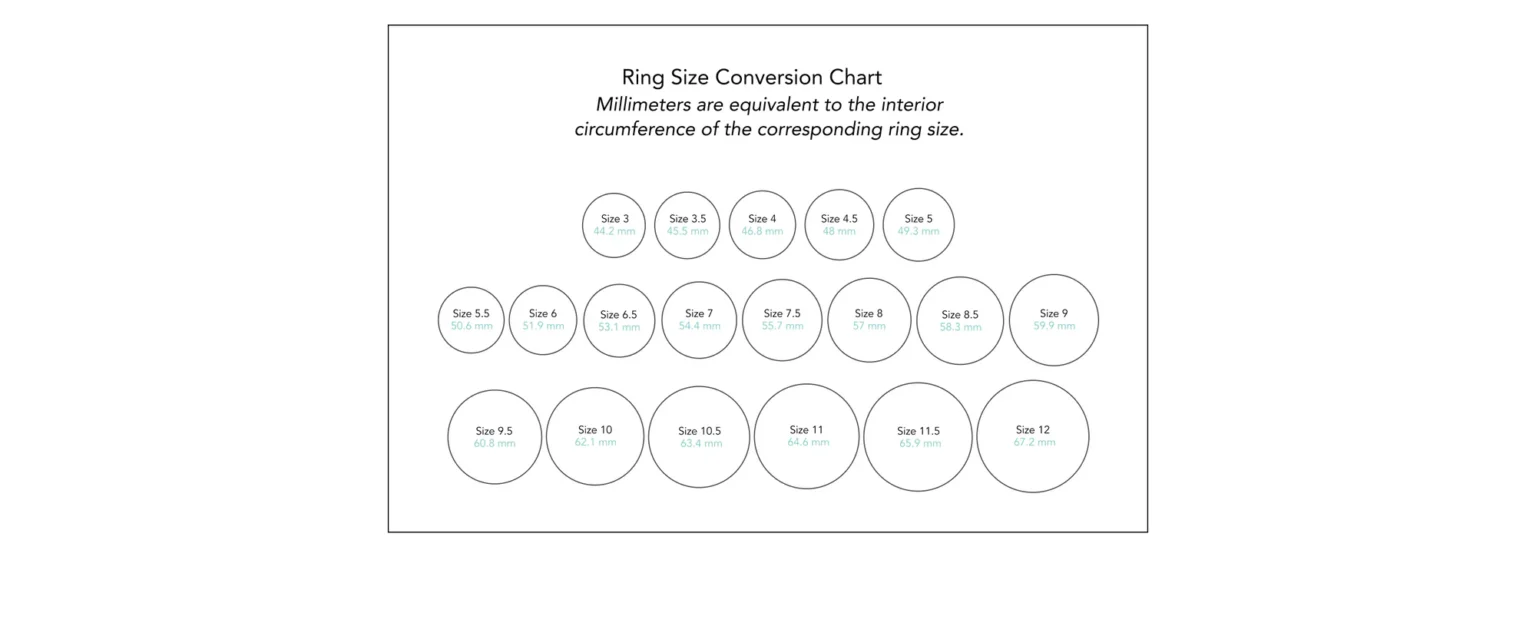Click the Size 5 ring circle
This screenshot has width=1536, height=626.
tap(918, 225)
